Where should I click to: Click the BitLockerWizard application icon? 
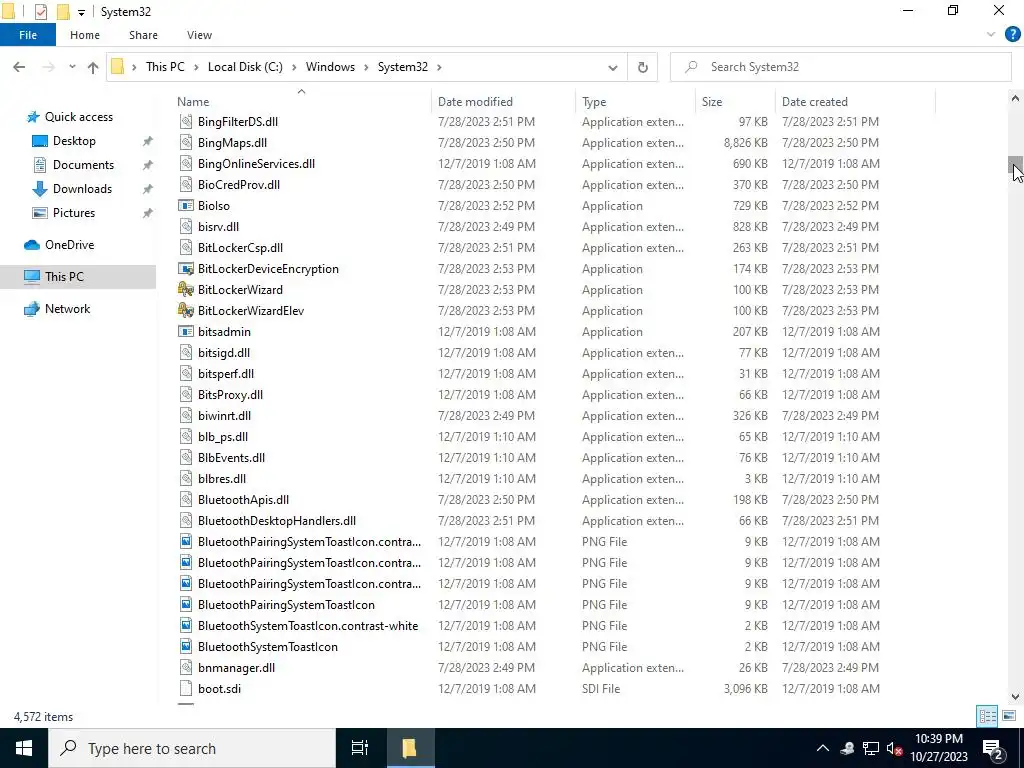[x=186, y=289]
